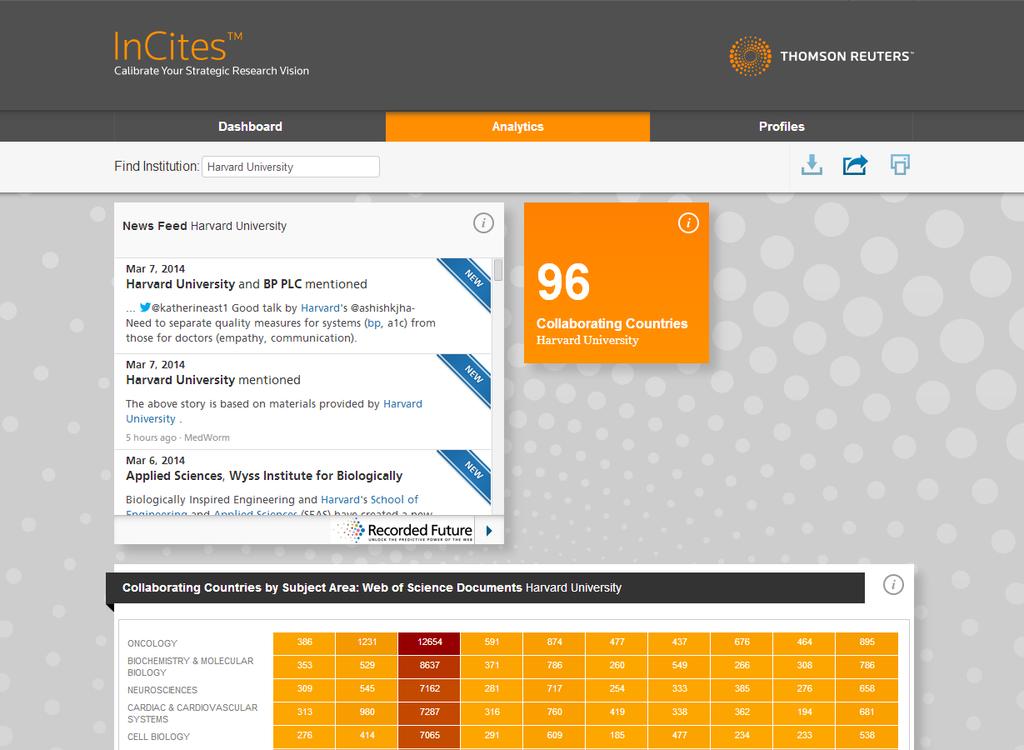
Task: Click the 676 cell in the Oncology row
Action: (x=742, y=642)
